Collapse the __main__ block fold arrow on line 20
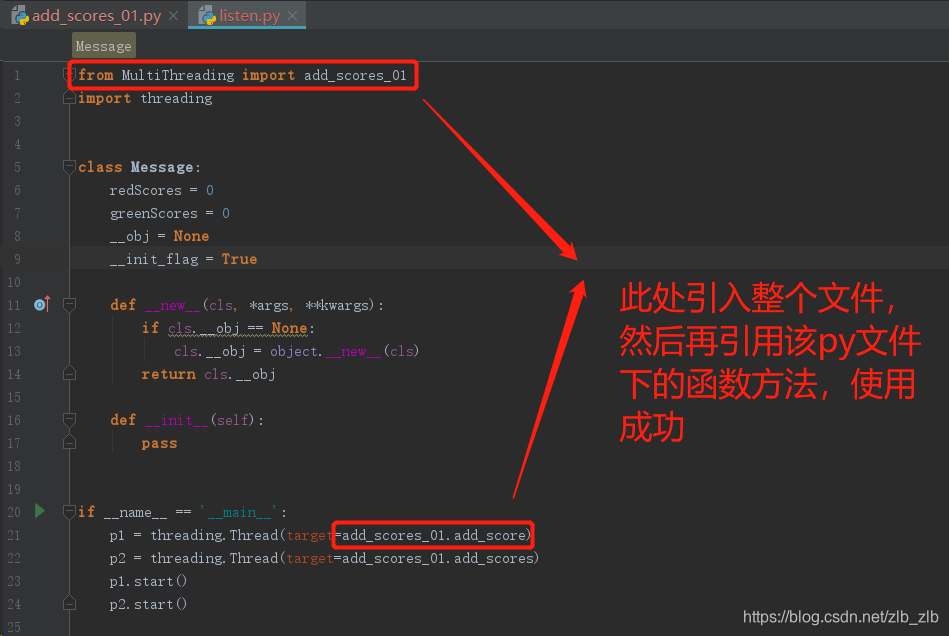The width and height of the screenshot is (949, 636). (68, 511)
